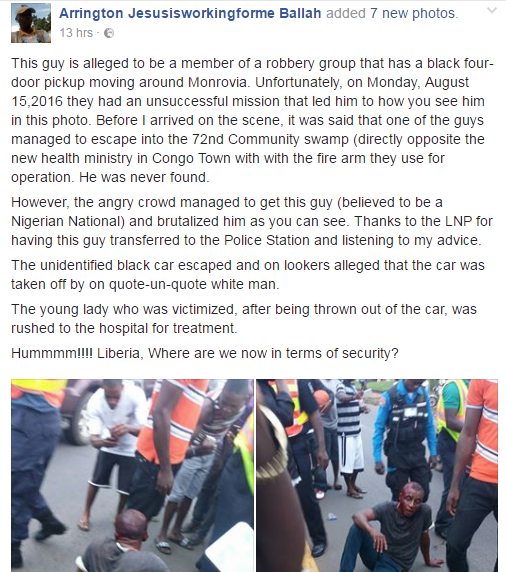Click the globe public privacy icon

point(109,33)
